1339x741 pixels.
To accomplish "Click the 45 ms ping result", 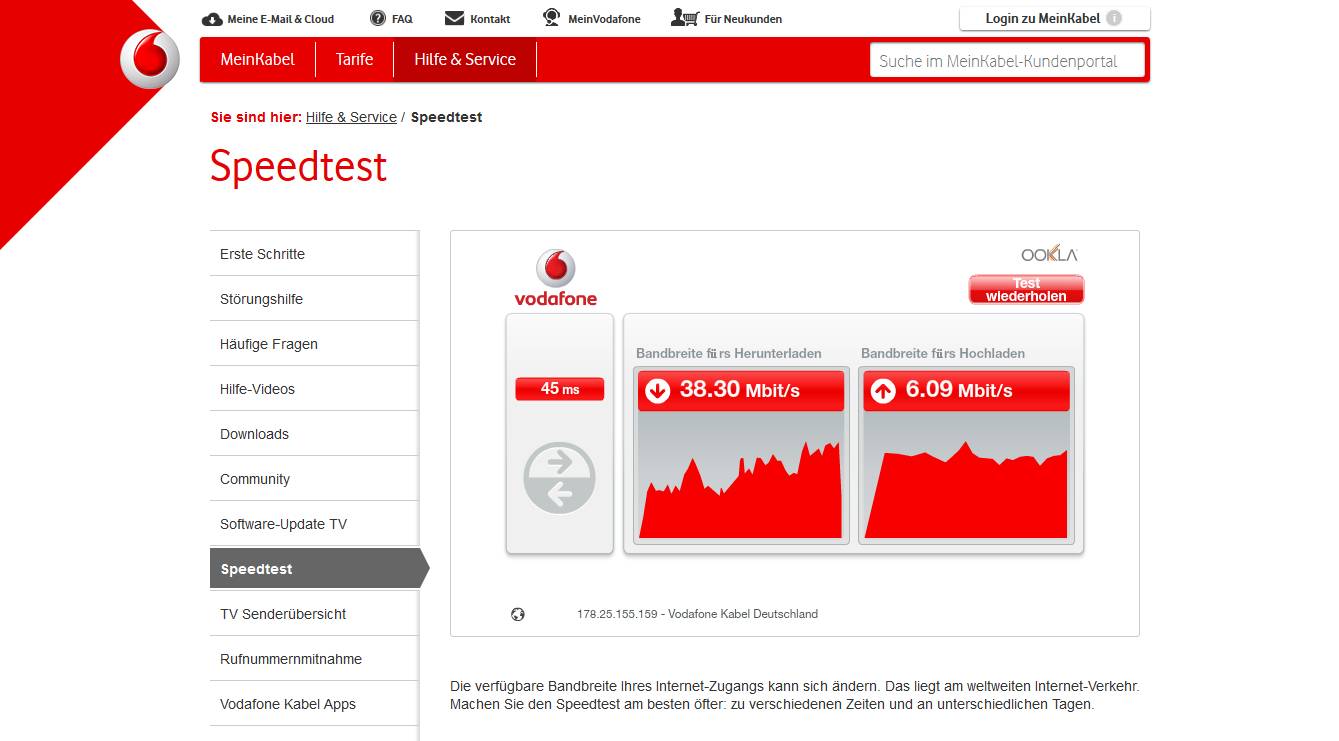I will 560,389.
